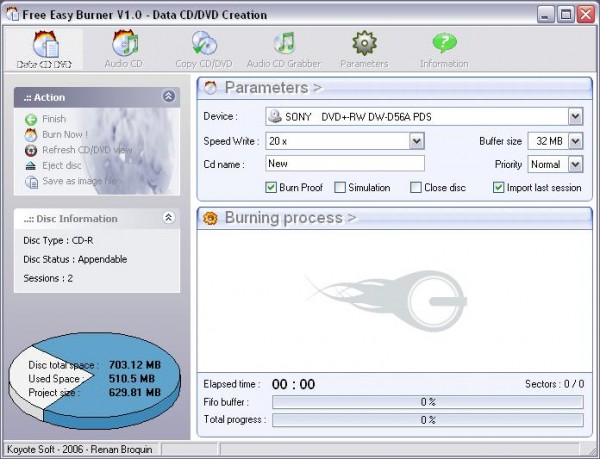The width and height of the screenshot is (600, 459).
Task: Click the Cd name text field
Action: 345,164
